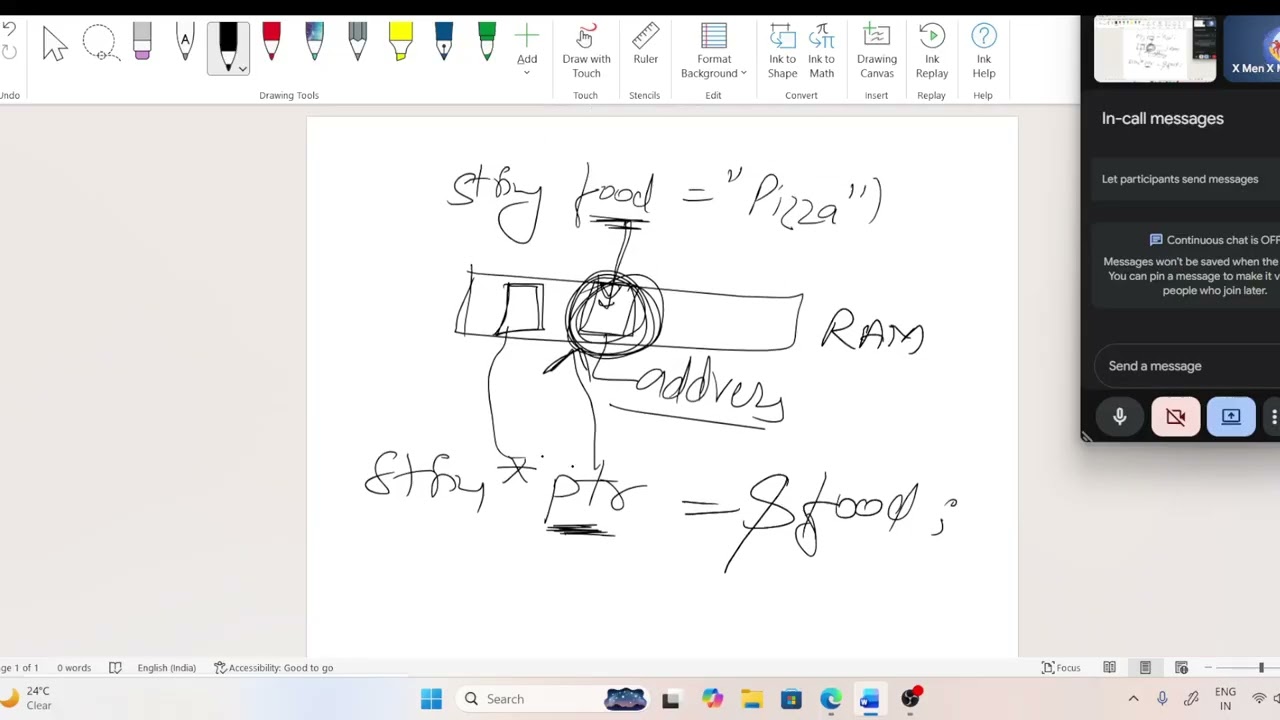Open Microsoft Edge from taskbar
Image resolution: width=1280 pixels, height=720 pixels.
point(831,699)
